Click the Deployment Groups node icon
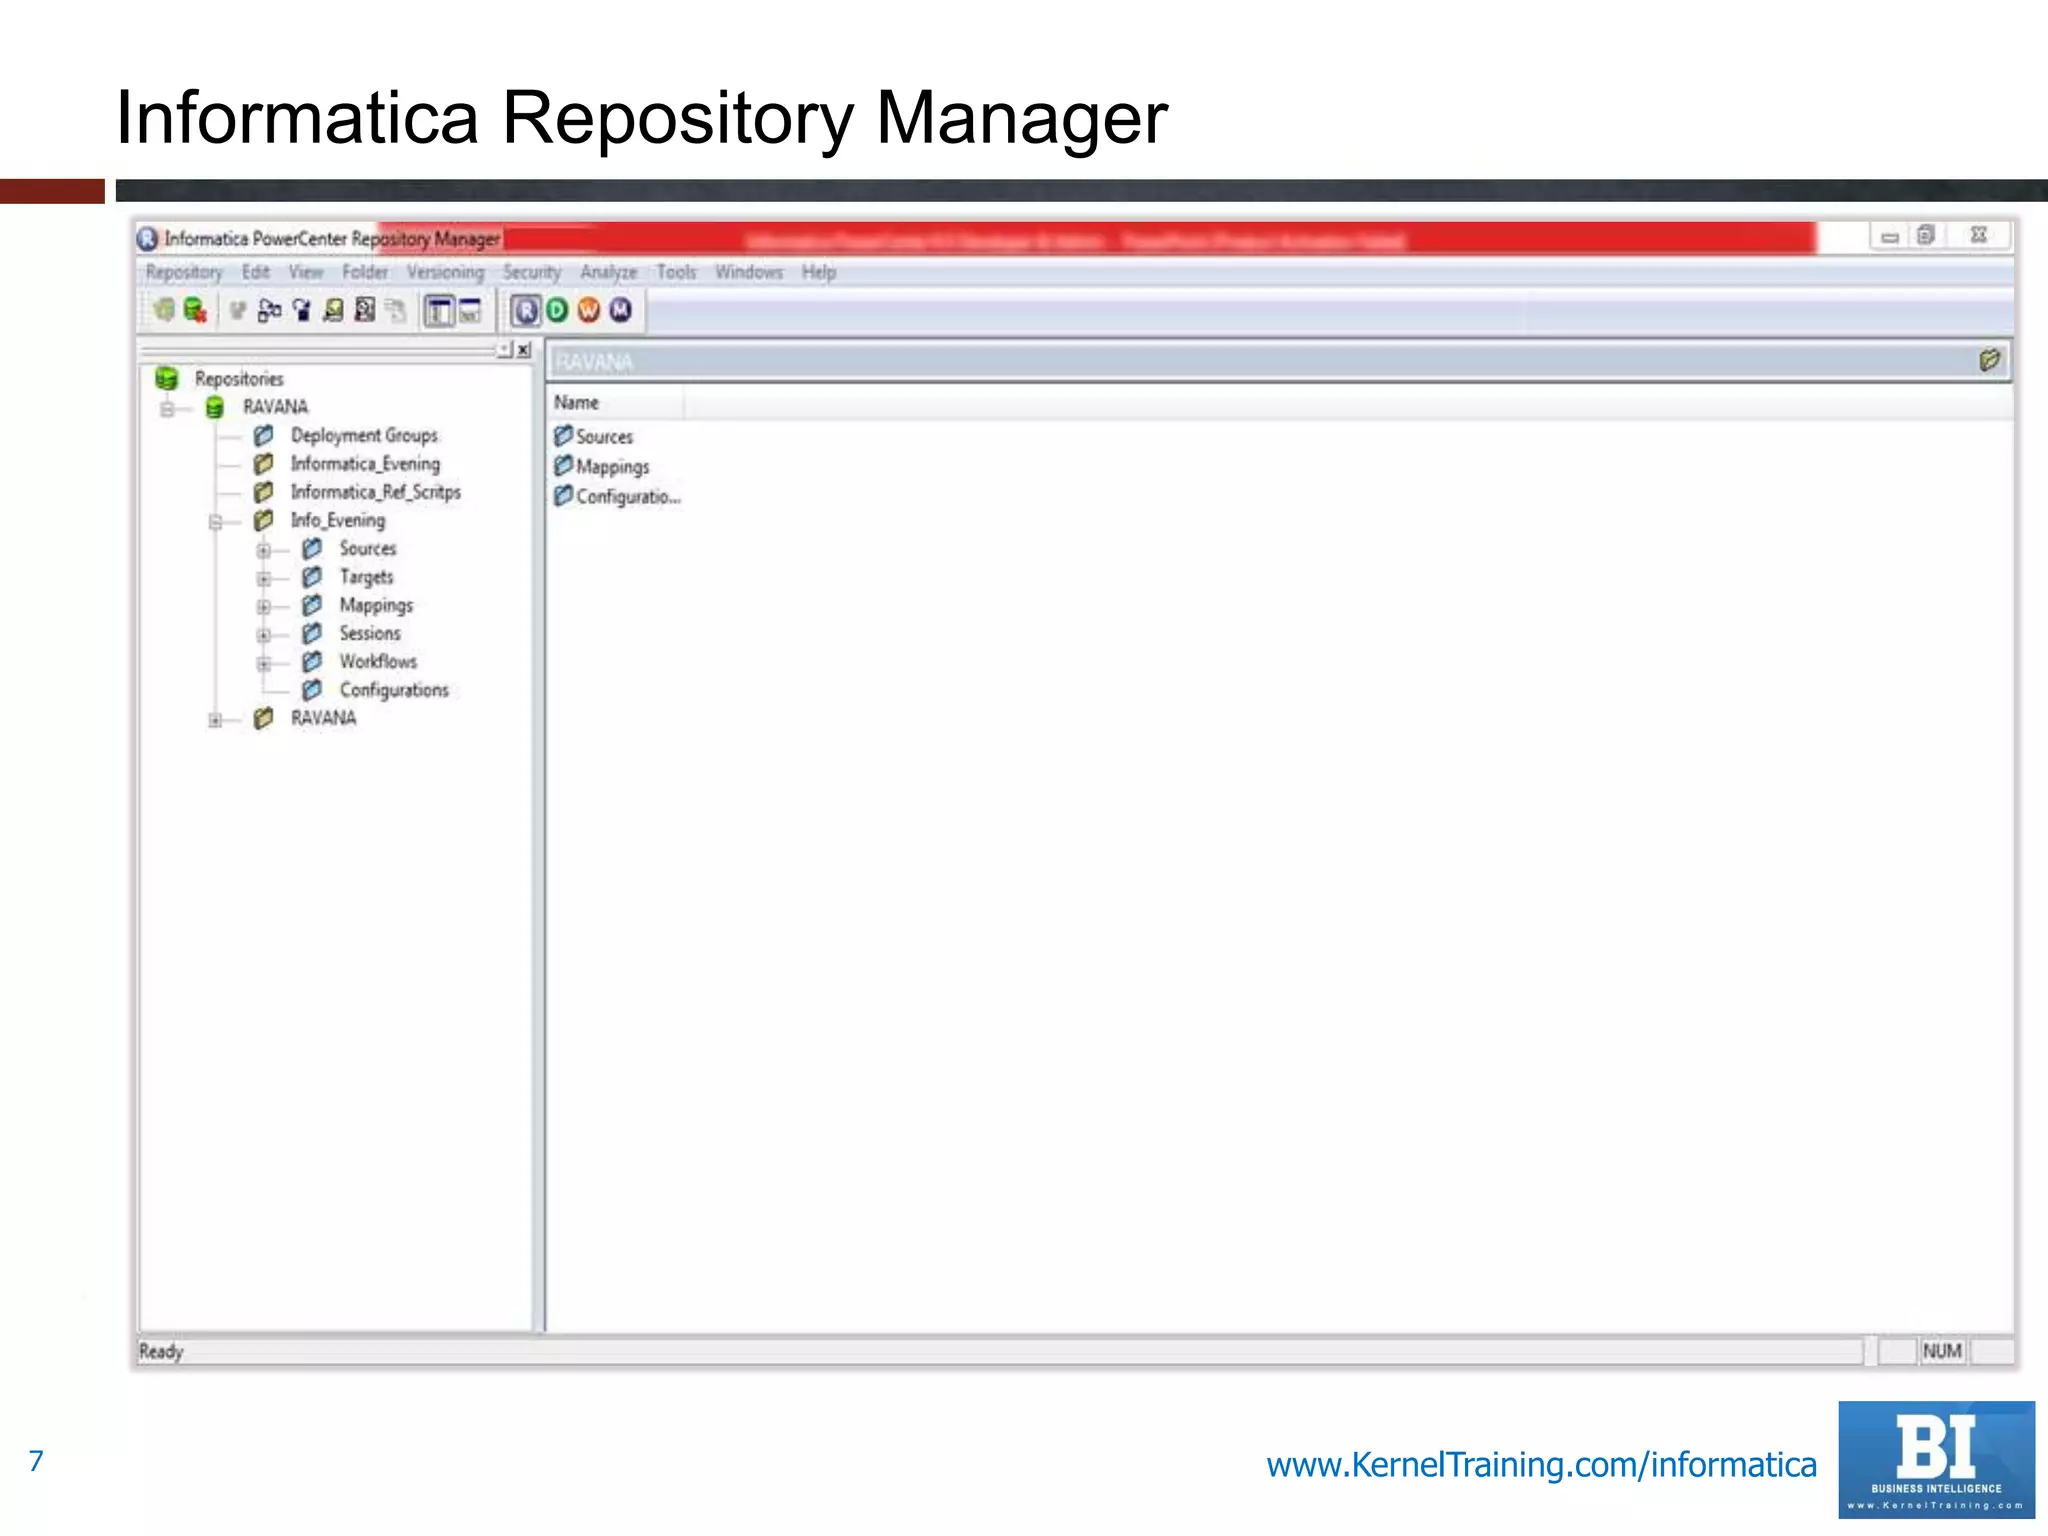 click(x=263, y=435)
